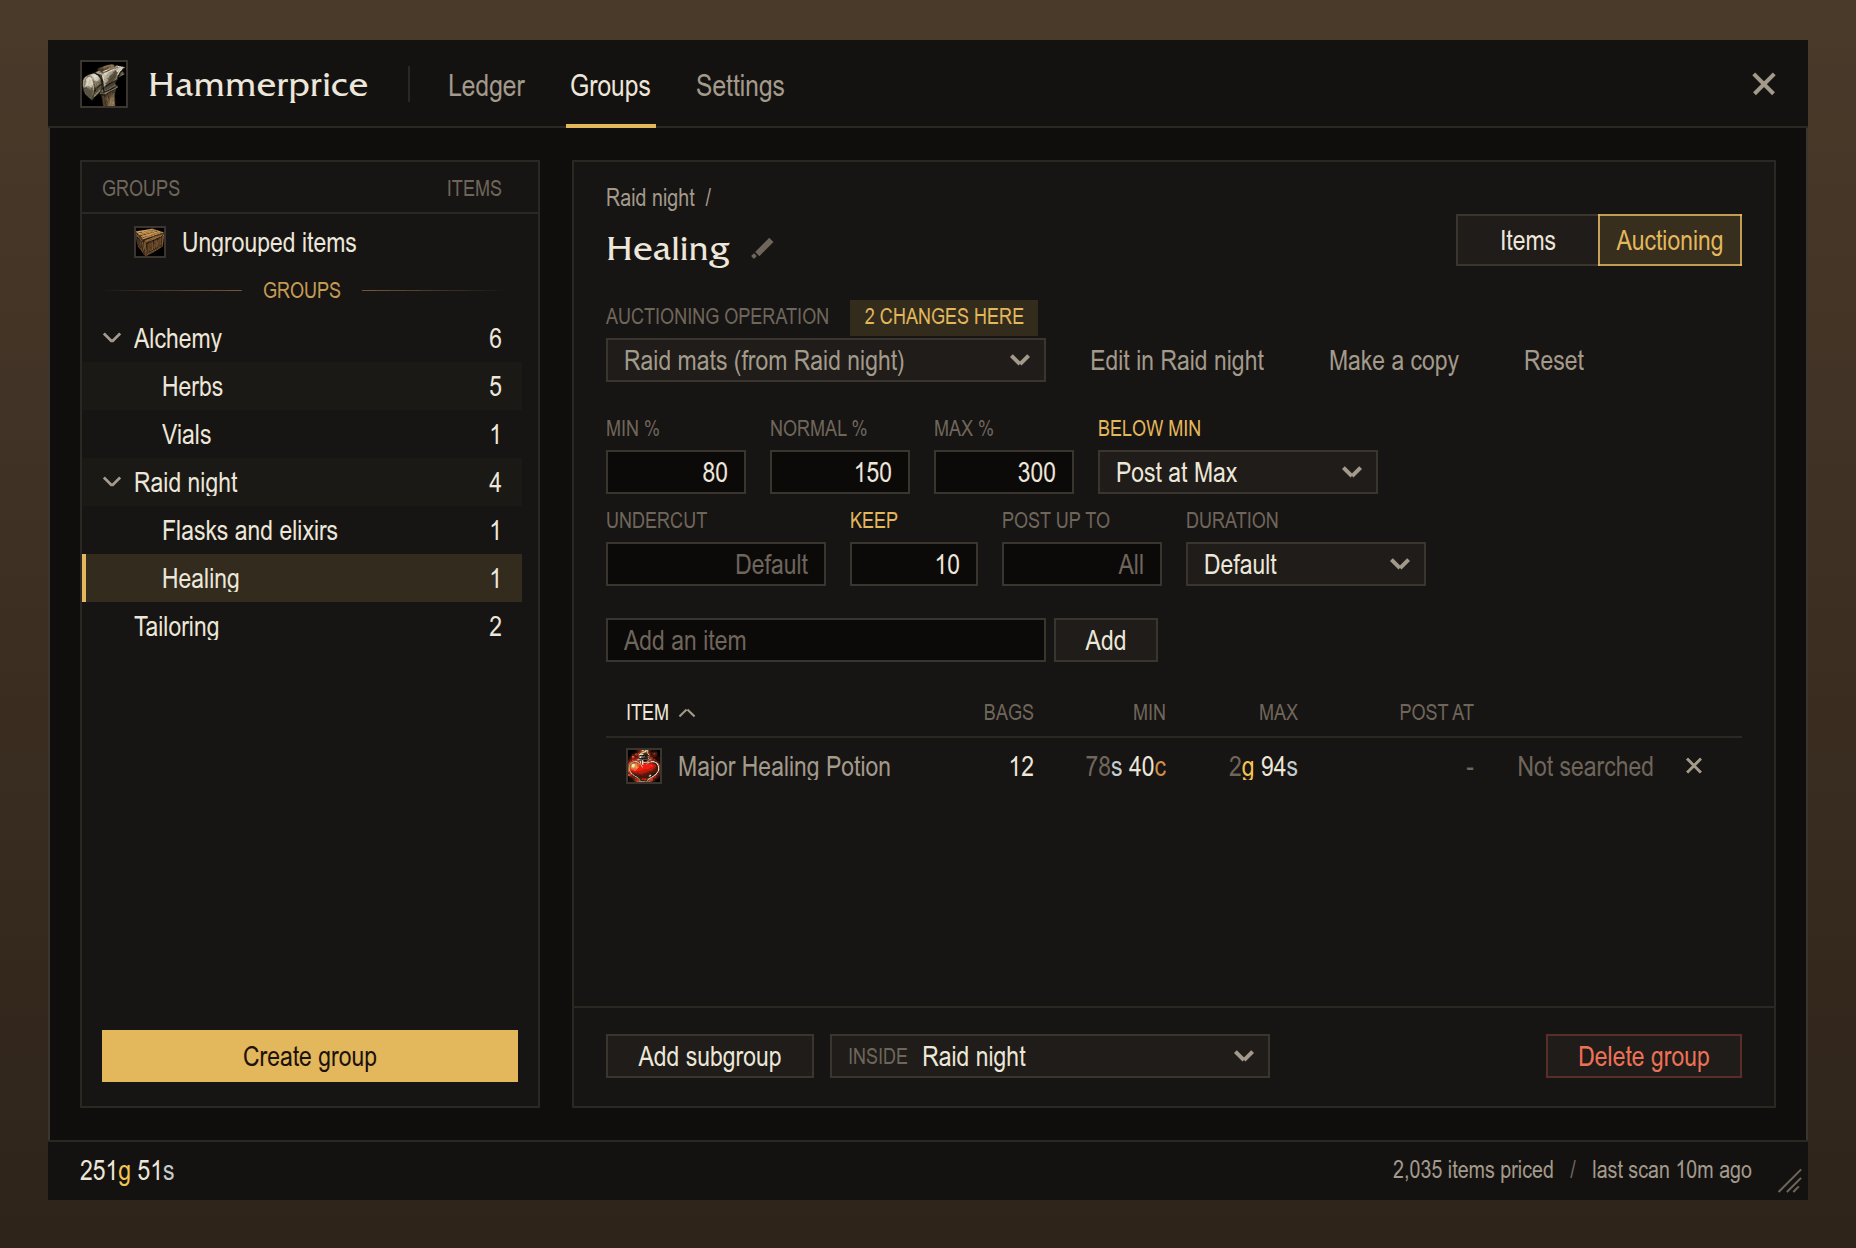The height and width of the screenshot is (1248, 1856).
Task: Click the Ungrouped items crate icon
Action: (150, 242)
